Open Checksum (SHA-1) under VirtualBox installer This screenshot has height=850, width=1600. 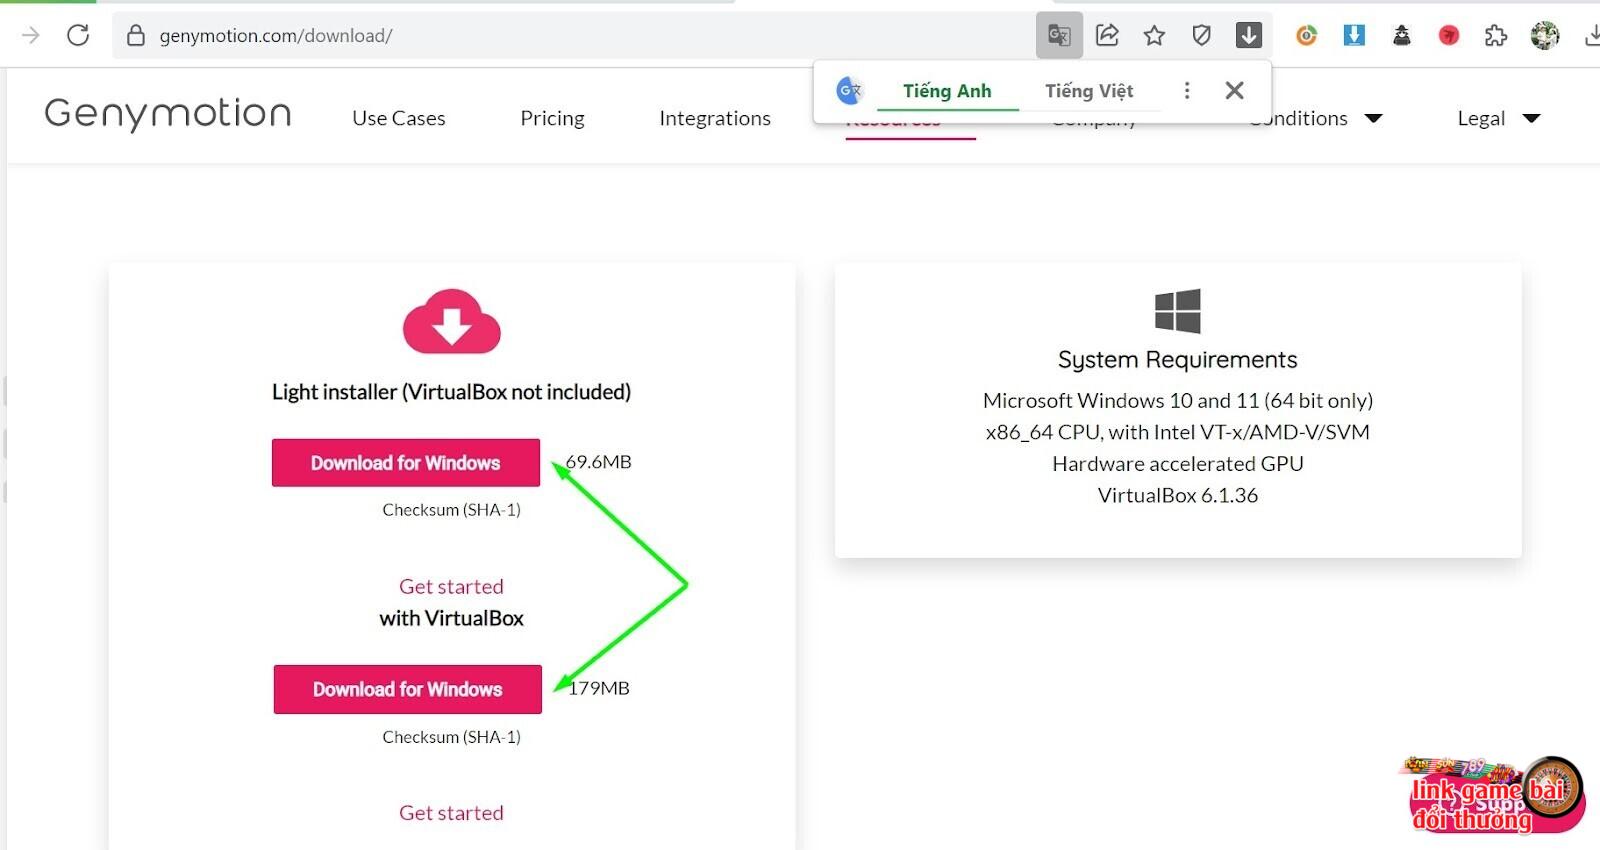451,737
